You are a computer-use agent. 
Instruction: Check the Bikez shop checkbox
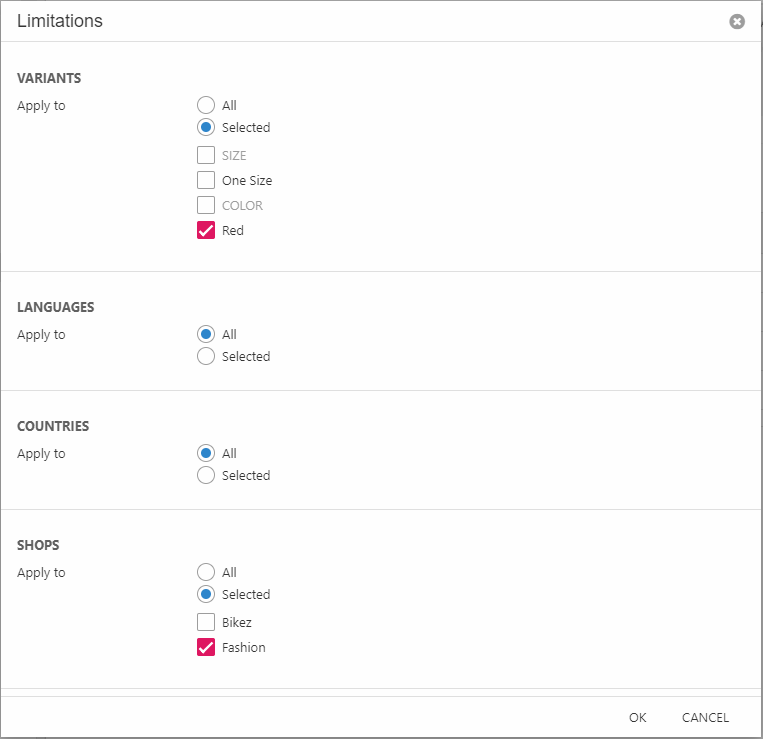206,622
